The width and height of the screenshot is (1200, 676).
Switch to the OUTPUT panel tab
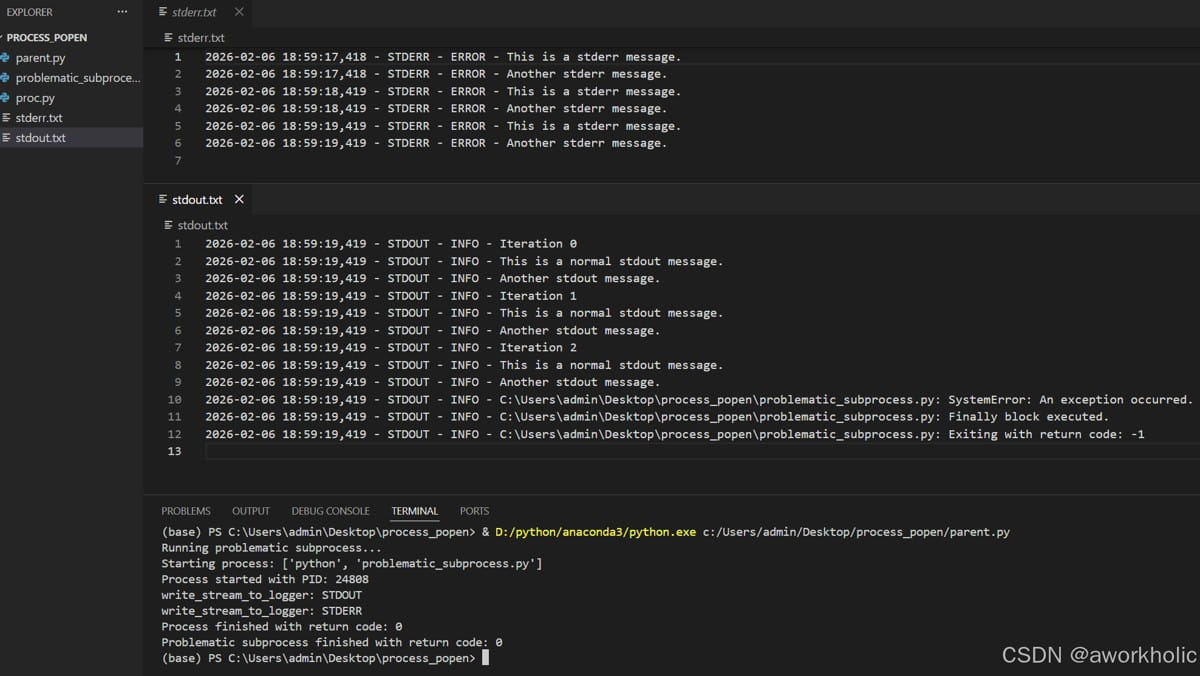click(x=251, y=511)
